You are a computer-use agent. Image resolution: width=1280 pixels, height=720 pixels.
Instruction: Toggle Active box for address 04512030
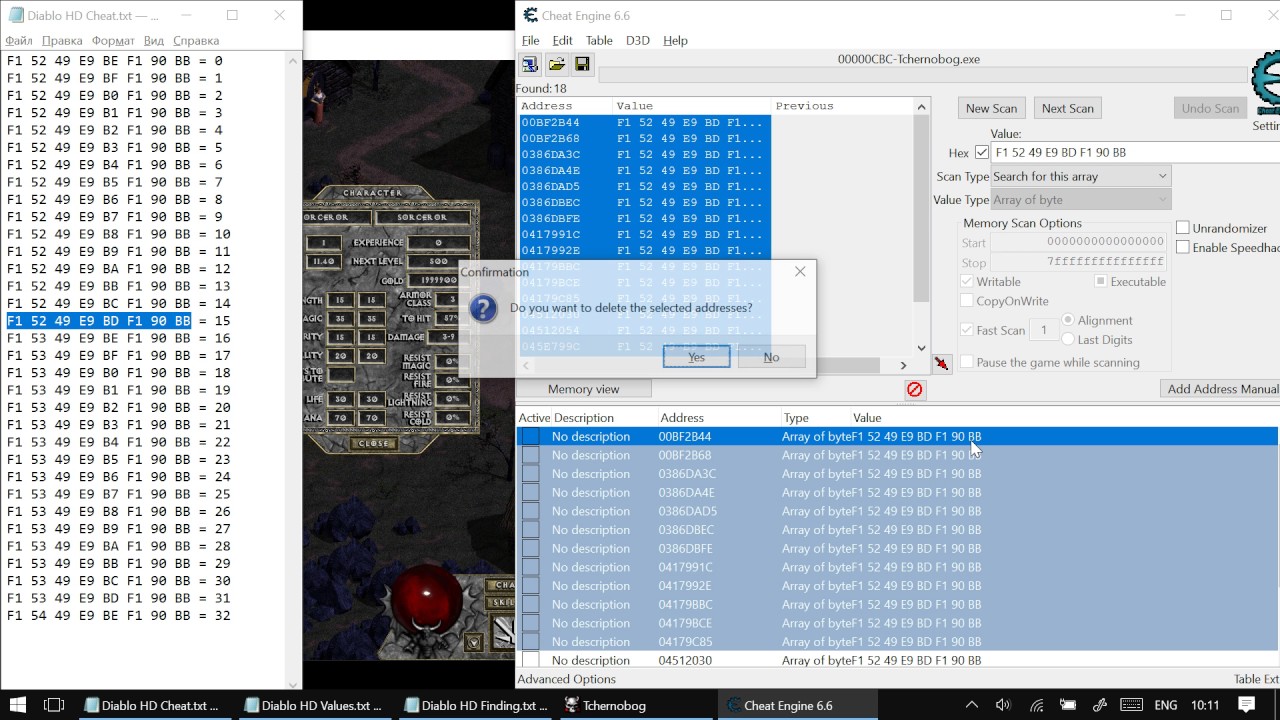pyautogui.click(x=530, y=660)
